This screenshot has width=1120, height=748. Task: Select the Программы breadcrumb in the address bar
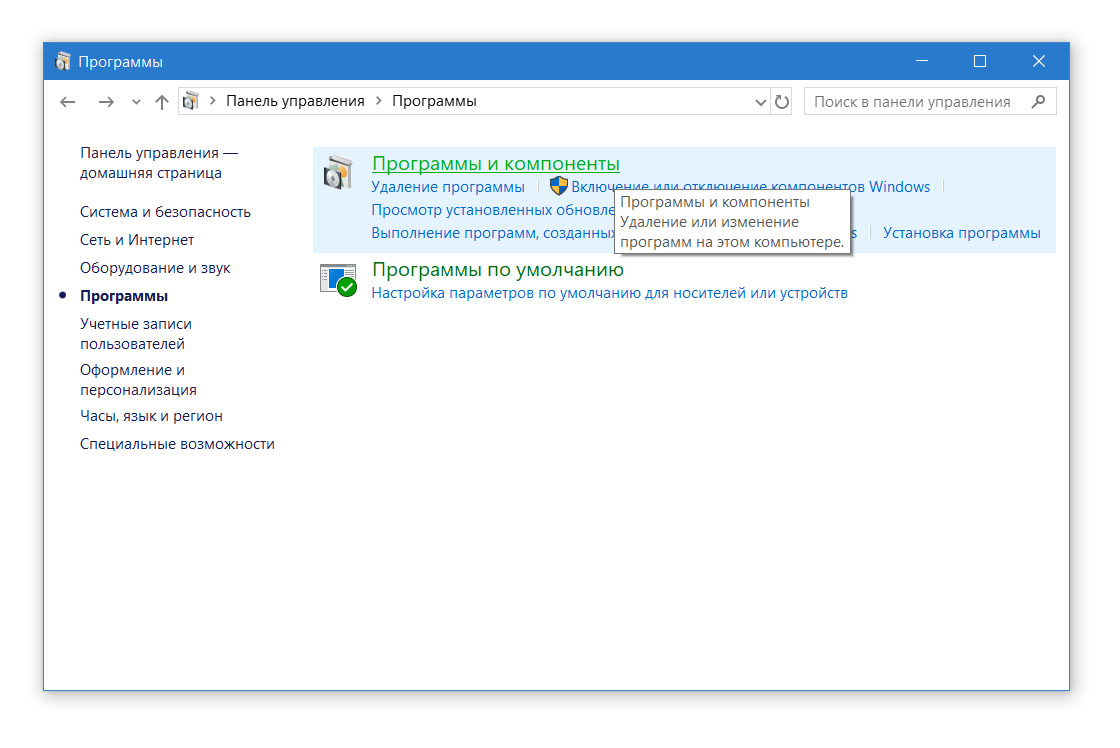[x=434, y=101]
